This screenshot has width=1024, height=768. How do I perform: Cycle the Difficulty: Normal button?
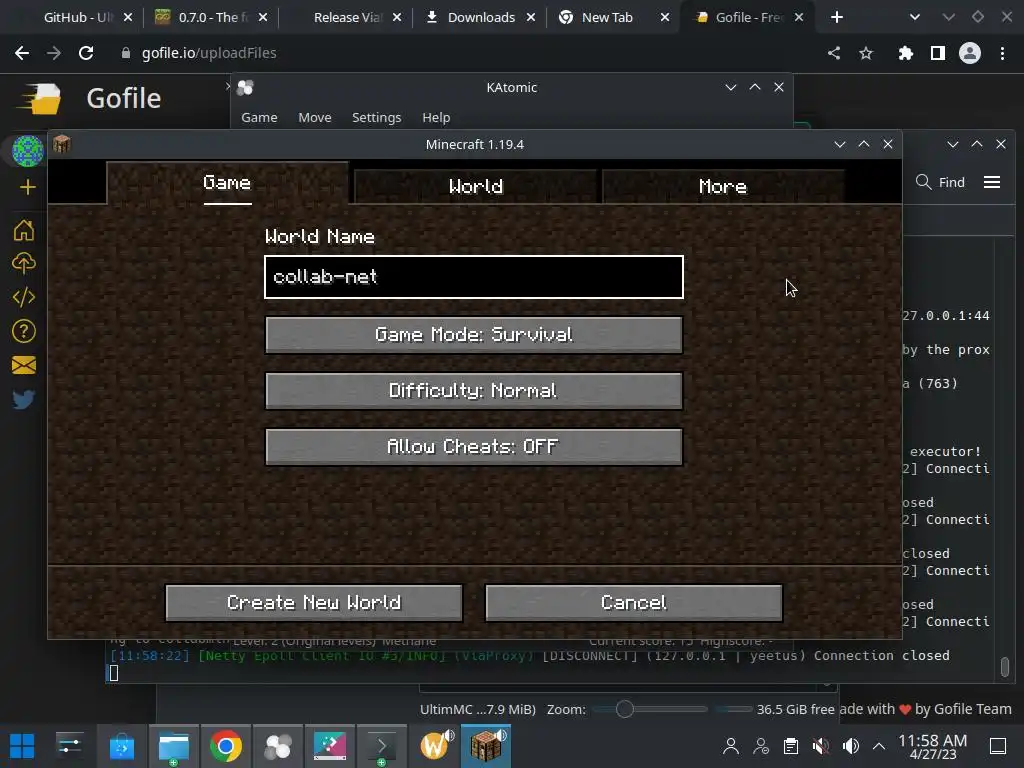click(x=473, y=391)
